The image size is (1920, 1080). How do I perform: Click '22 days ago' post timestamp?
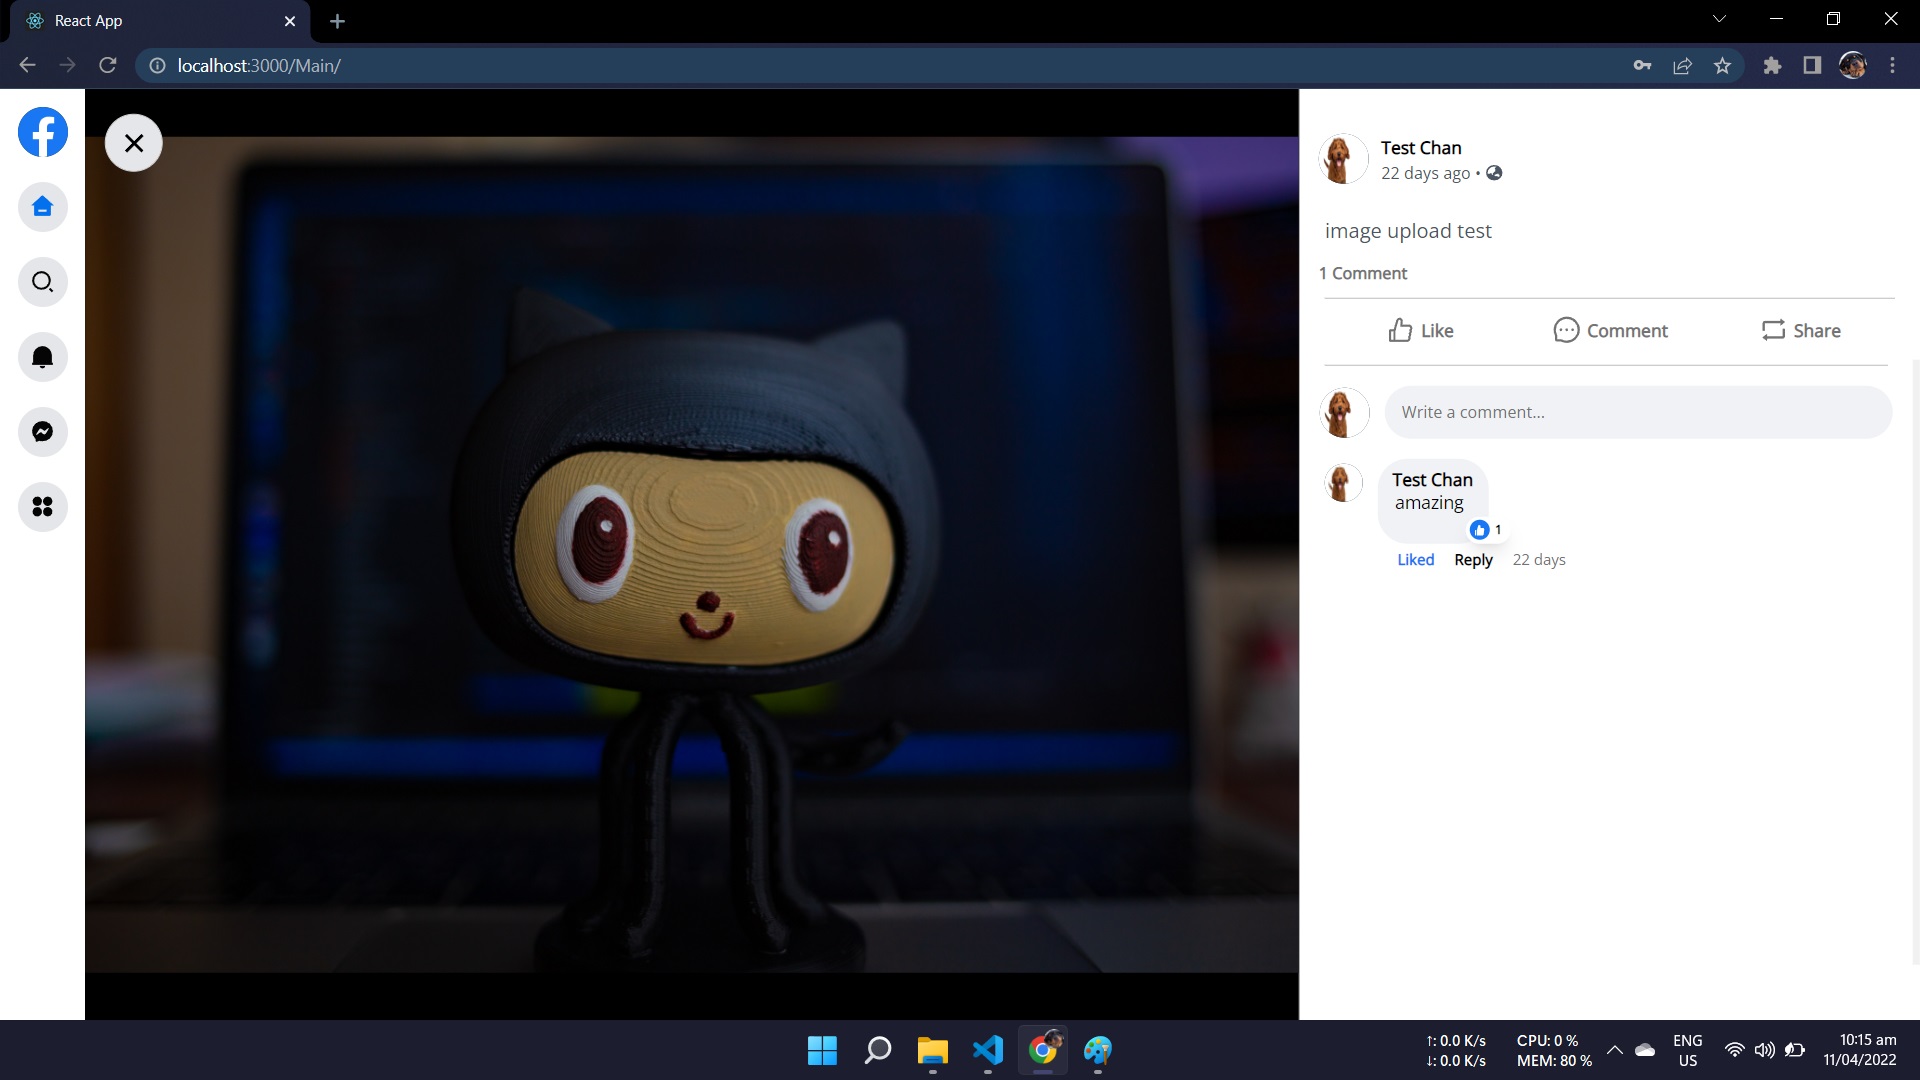tap(1426, 173)
